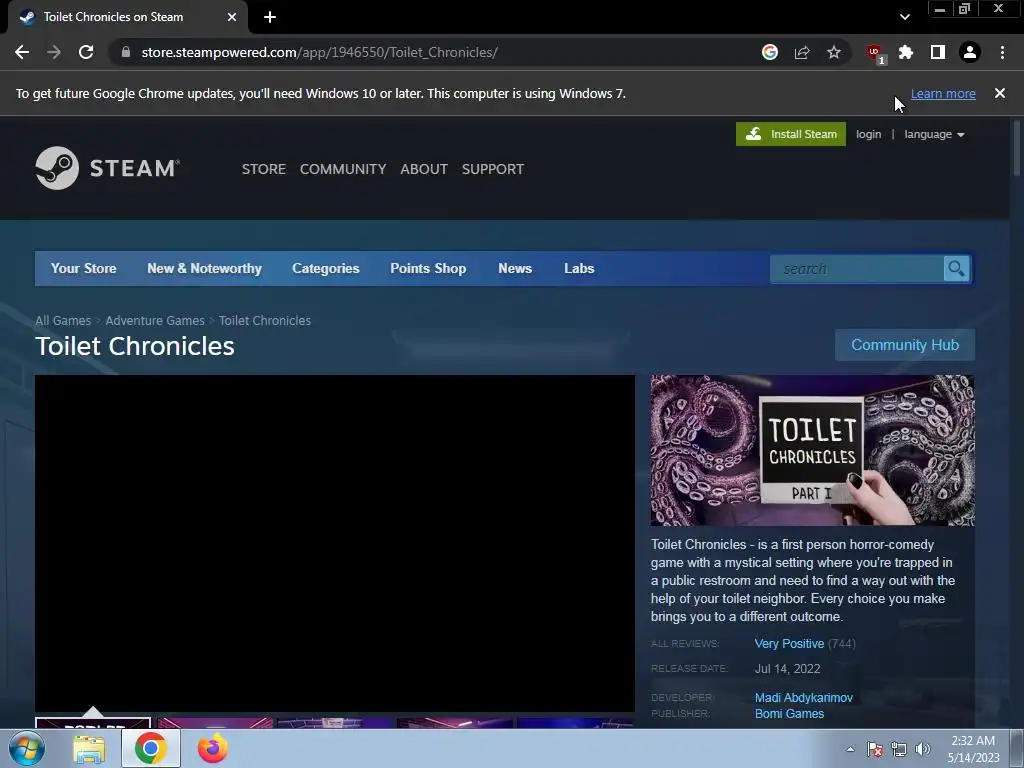The width and height of the screenshot is (1024, 768).
Task: Close the Toilet Chronicles tab
Action: pyautogui.click(x=232, y=17)
